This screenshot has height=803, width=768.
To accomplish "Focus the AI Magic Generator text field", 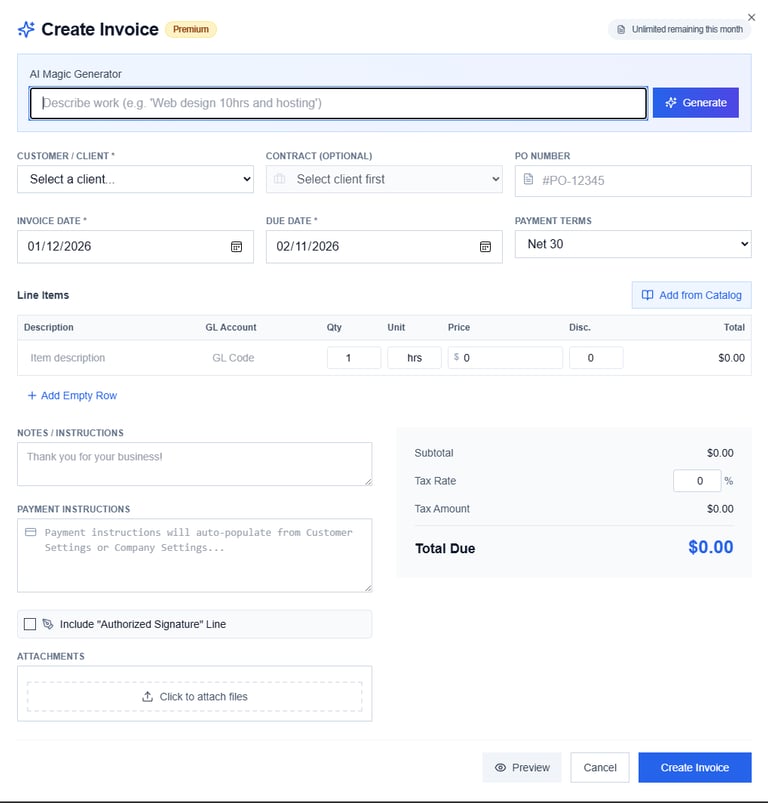I will [338, 103].
